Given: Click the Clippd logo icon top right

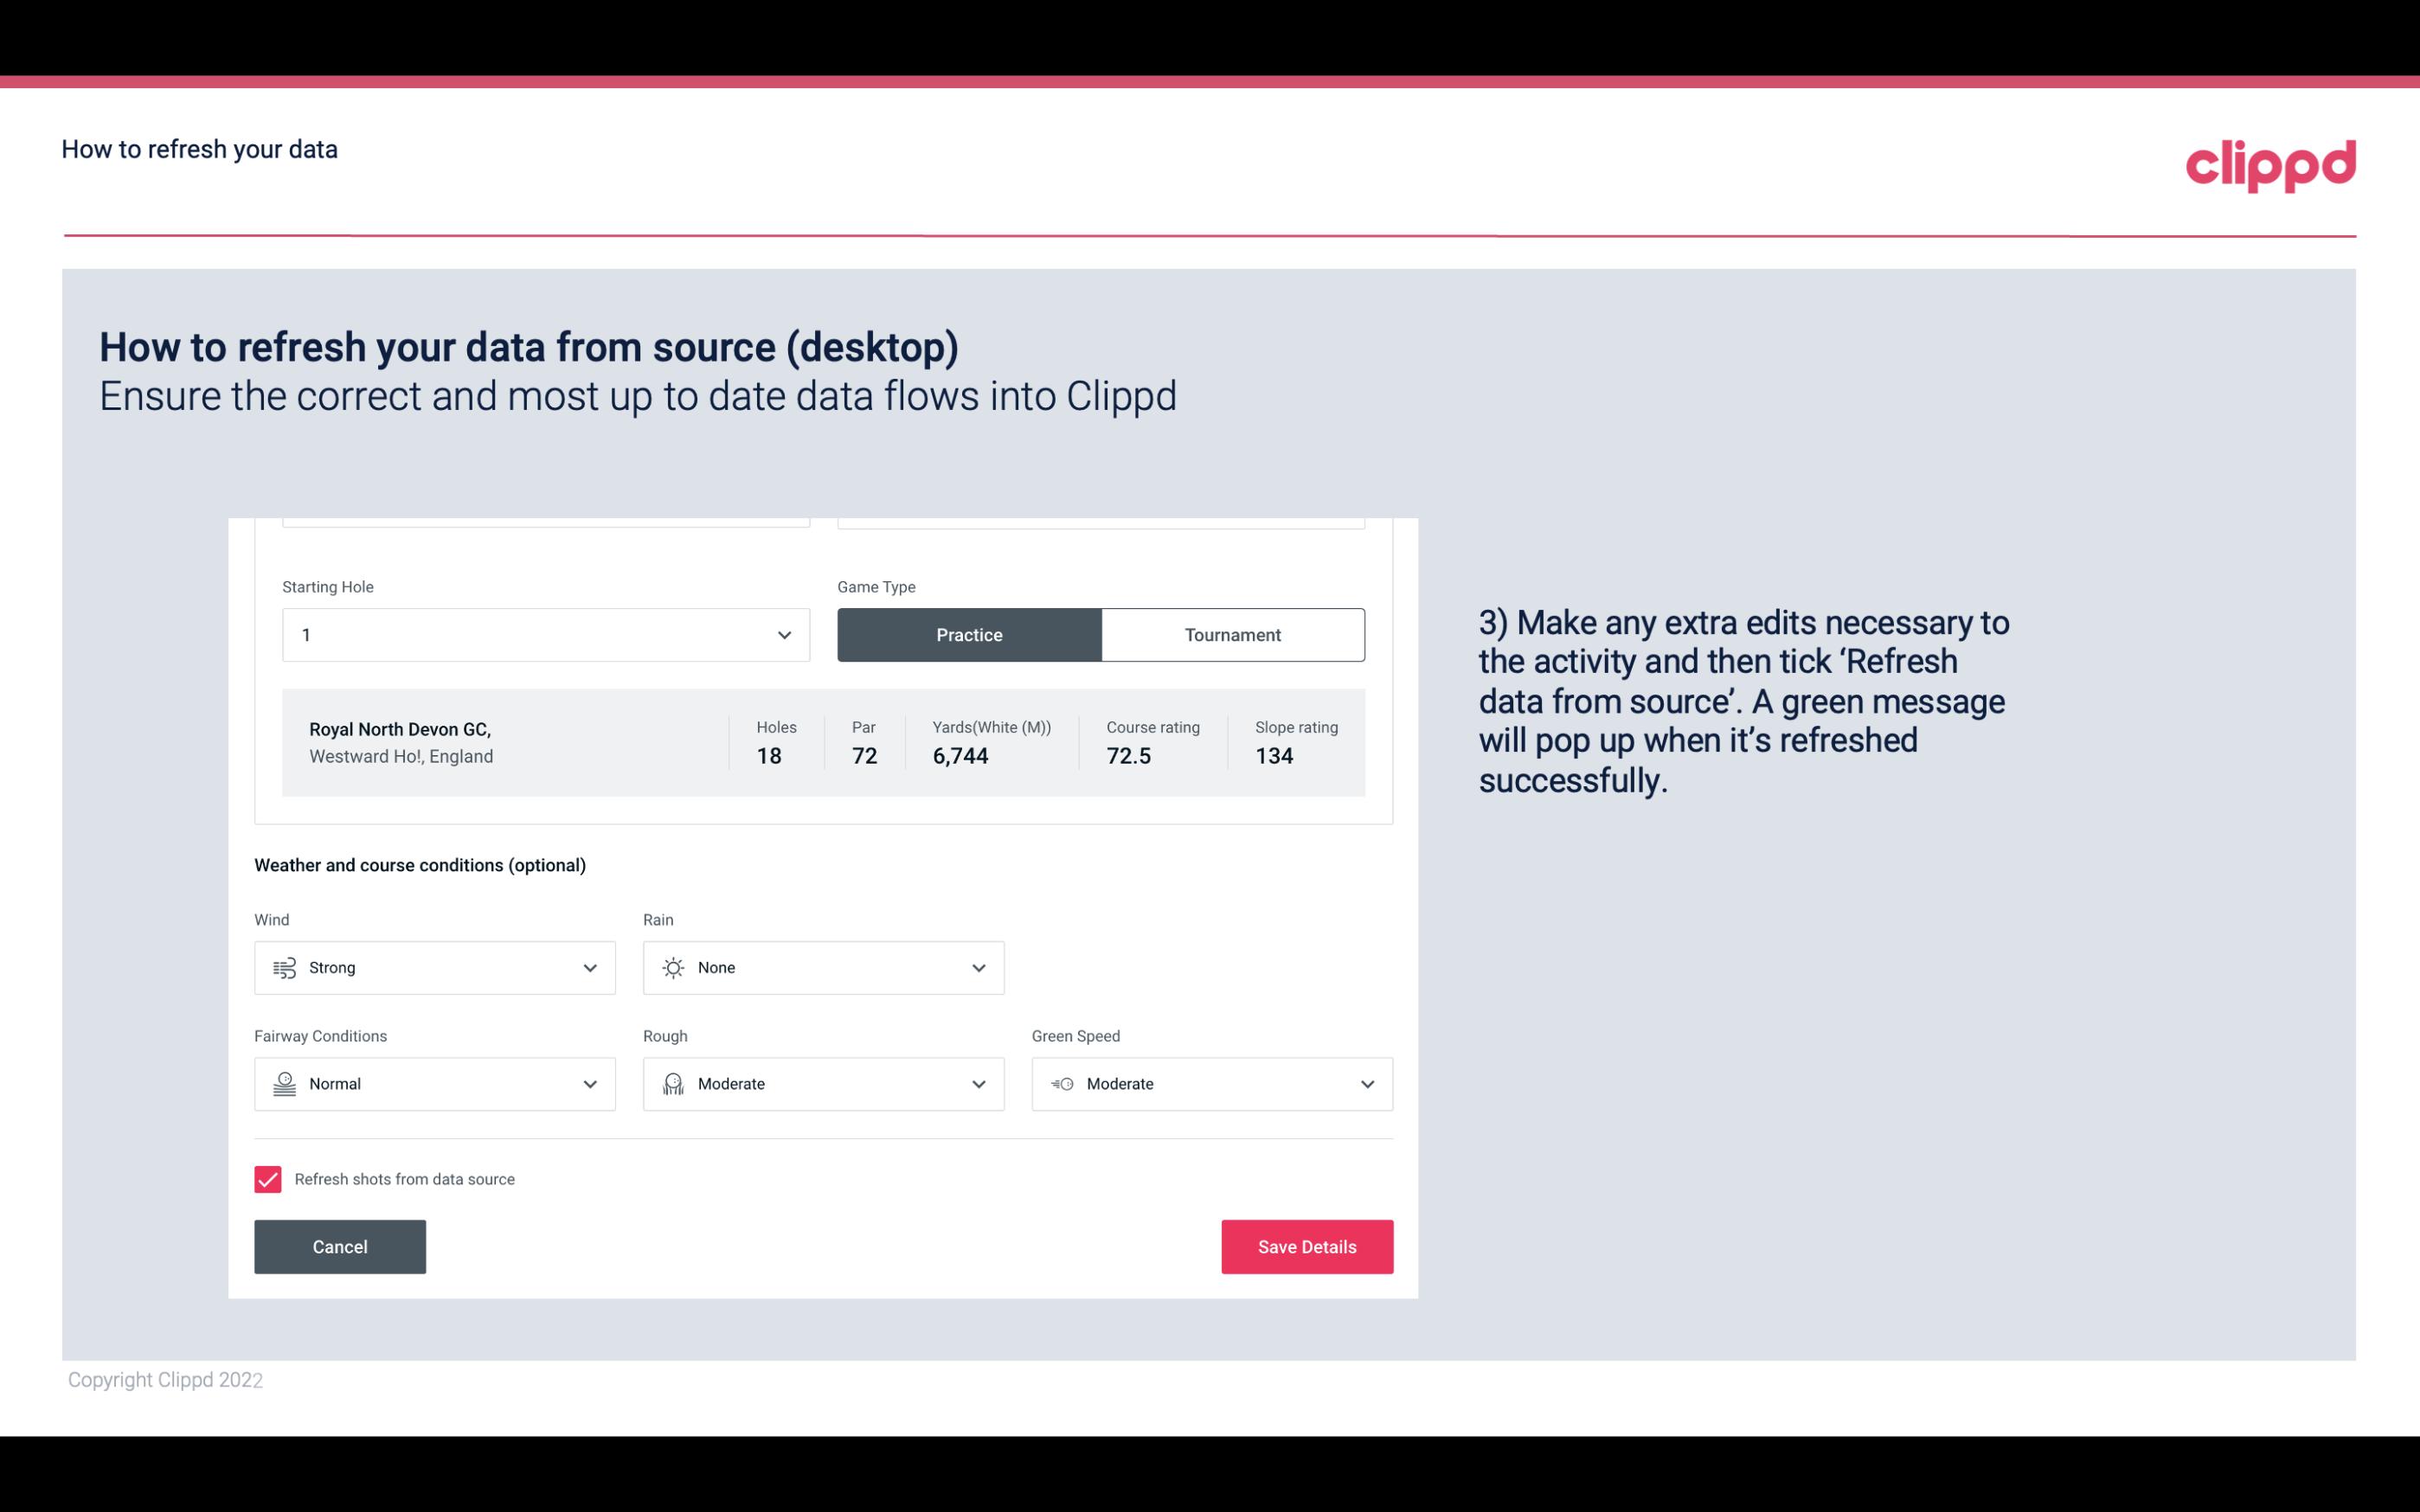Looking at the screenshot, I should click(x=2270, y=162).
